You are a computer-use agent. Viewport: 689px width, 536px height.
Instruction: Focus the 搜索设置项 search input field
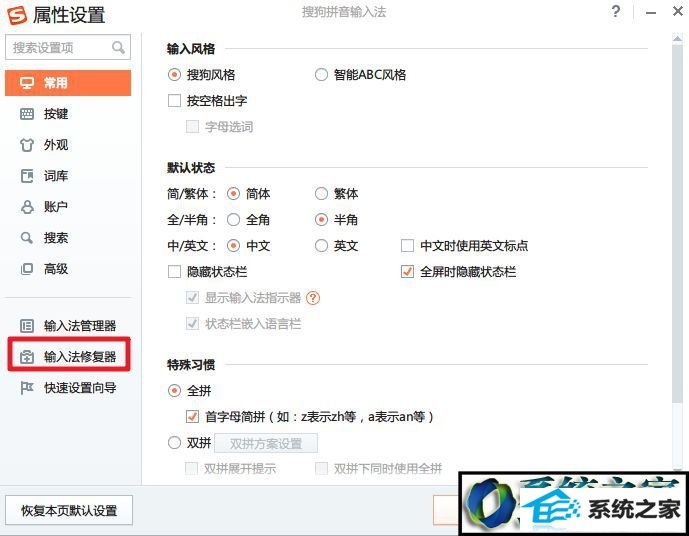coord(68,47)
